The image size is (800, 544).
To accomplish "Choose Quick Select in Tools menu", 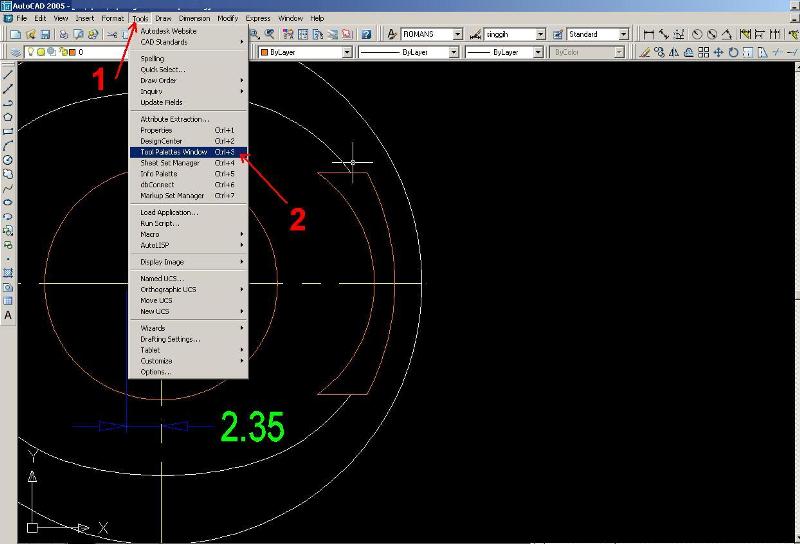I will point(188,69).
